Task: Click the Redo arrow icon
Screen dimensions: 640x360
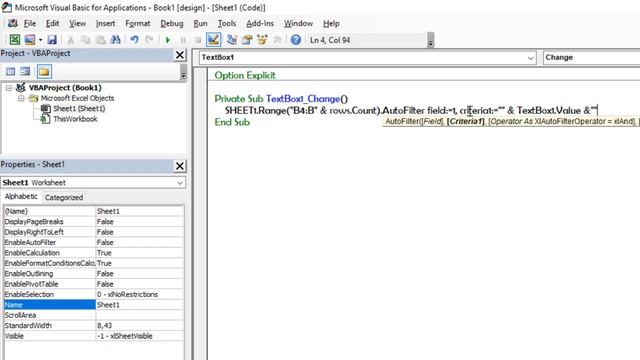Action: tap(149, 40)
